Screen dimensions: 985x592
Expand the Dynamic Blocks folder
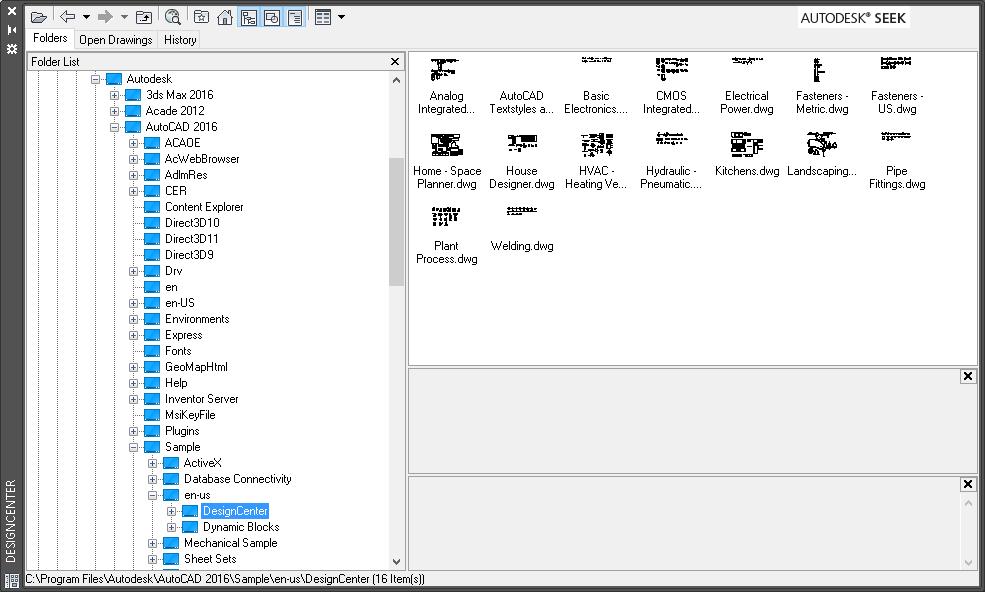pos(171,527)
